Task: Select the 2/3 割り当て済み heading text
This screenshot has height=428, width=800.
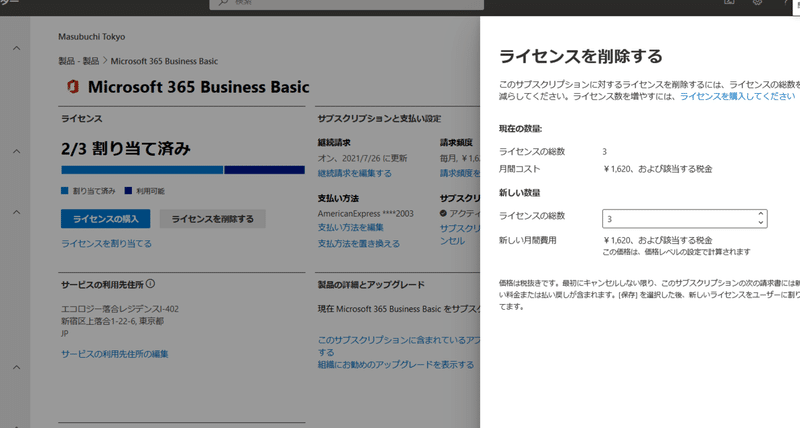Action: [x=126, y=148]
